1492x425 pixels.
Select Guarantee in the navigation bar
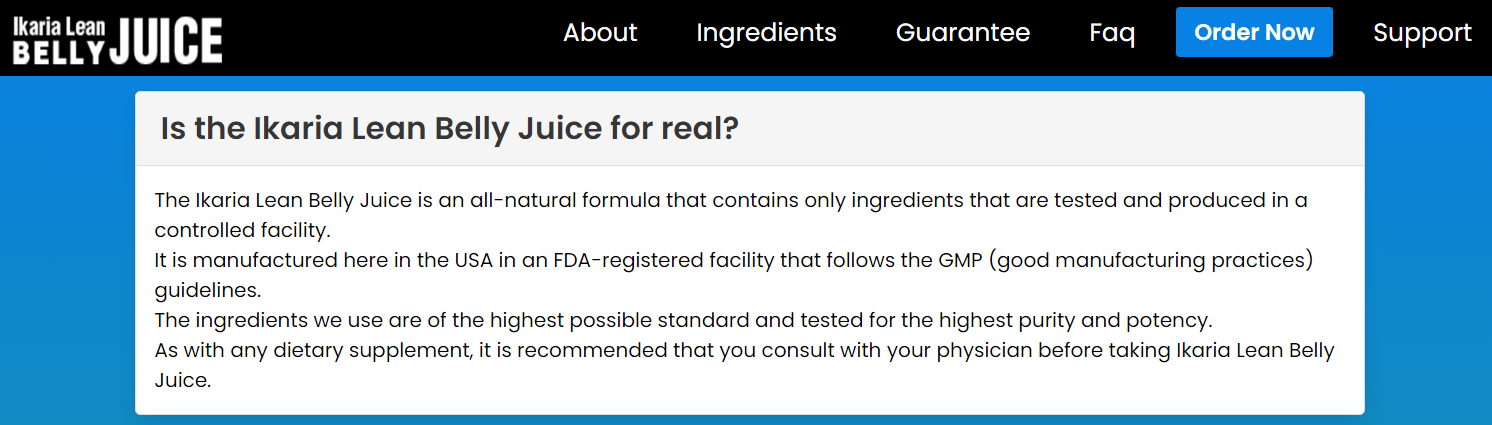962,33
